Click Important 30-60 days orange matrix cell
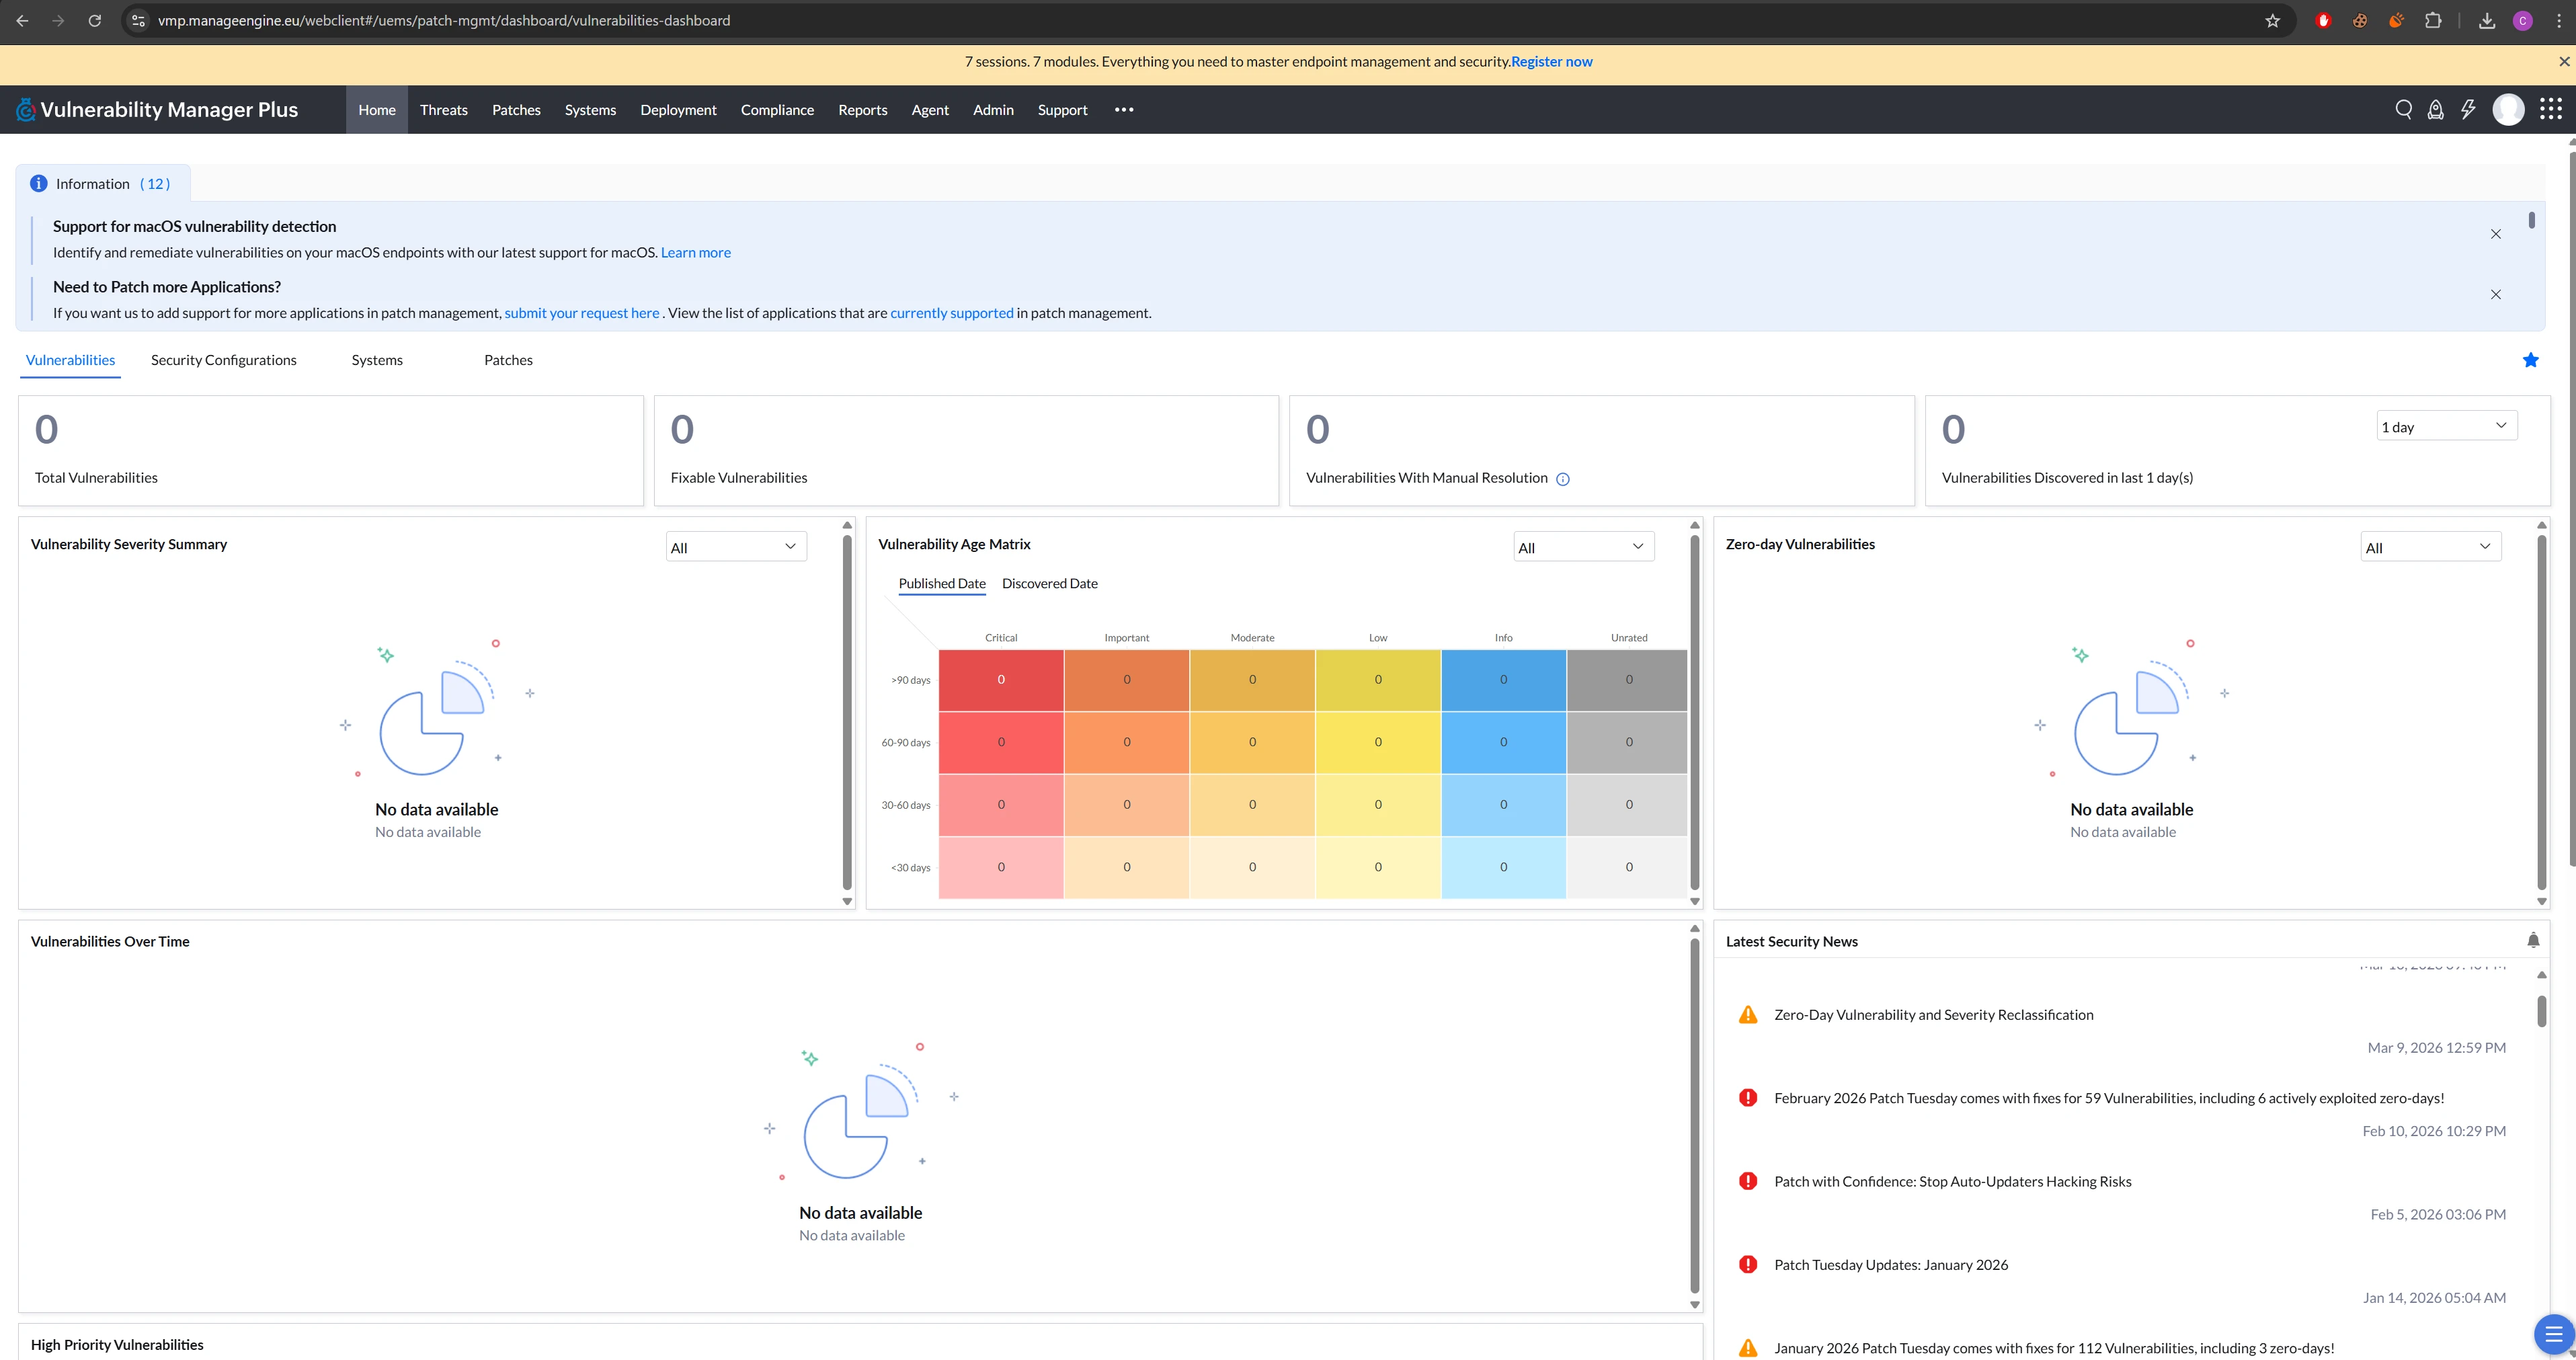Image resolution: width=2576 pixels, height=1360 pixels. click(1127, 805)
